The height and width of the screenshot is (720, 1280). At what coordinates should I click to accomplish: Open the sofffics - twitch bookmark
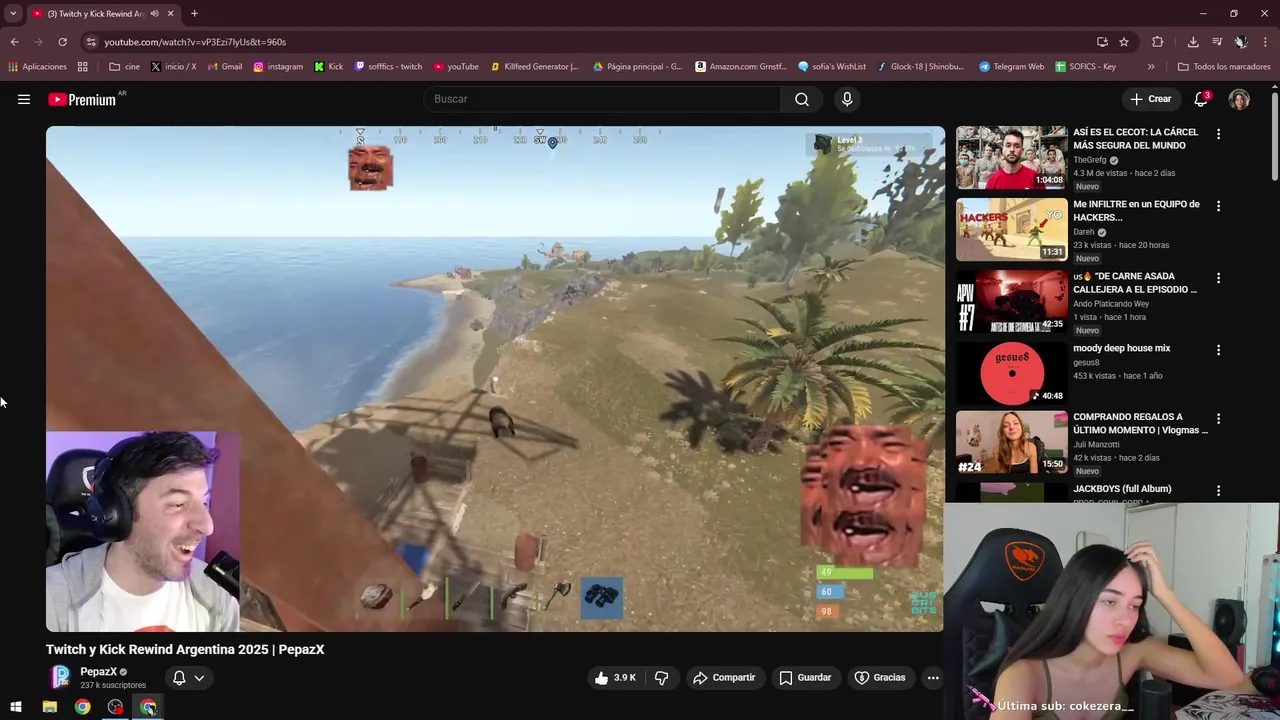pyautogui.click(x=387, y=67)
